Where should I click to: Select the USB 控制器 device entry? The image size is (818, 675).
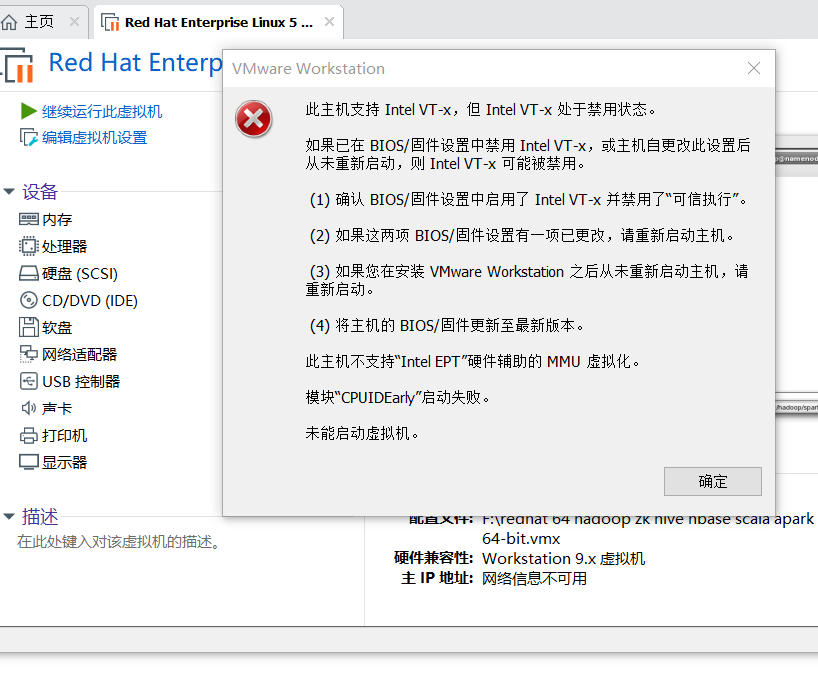81,382
